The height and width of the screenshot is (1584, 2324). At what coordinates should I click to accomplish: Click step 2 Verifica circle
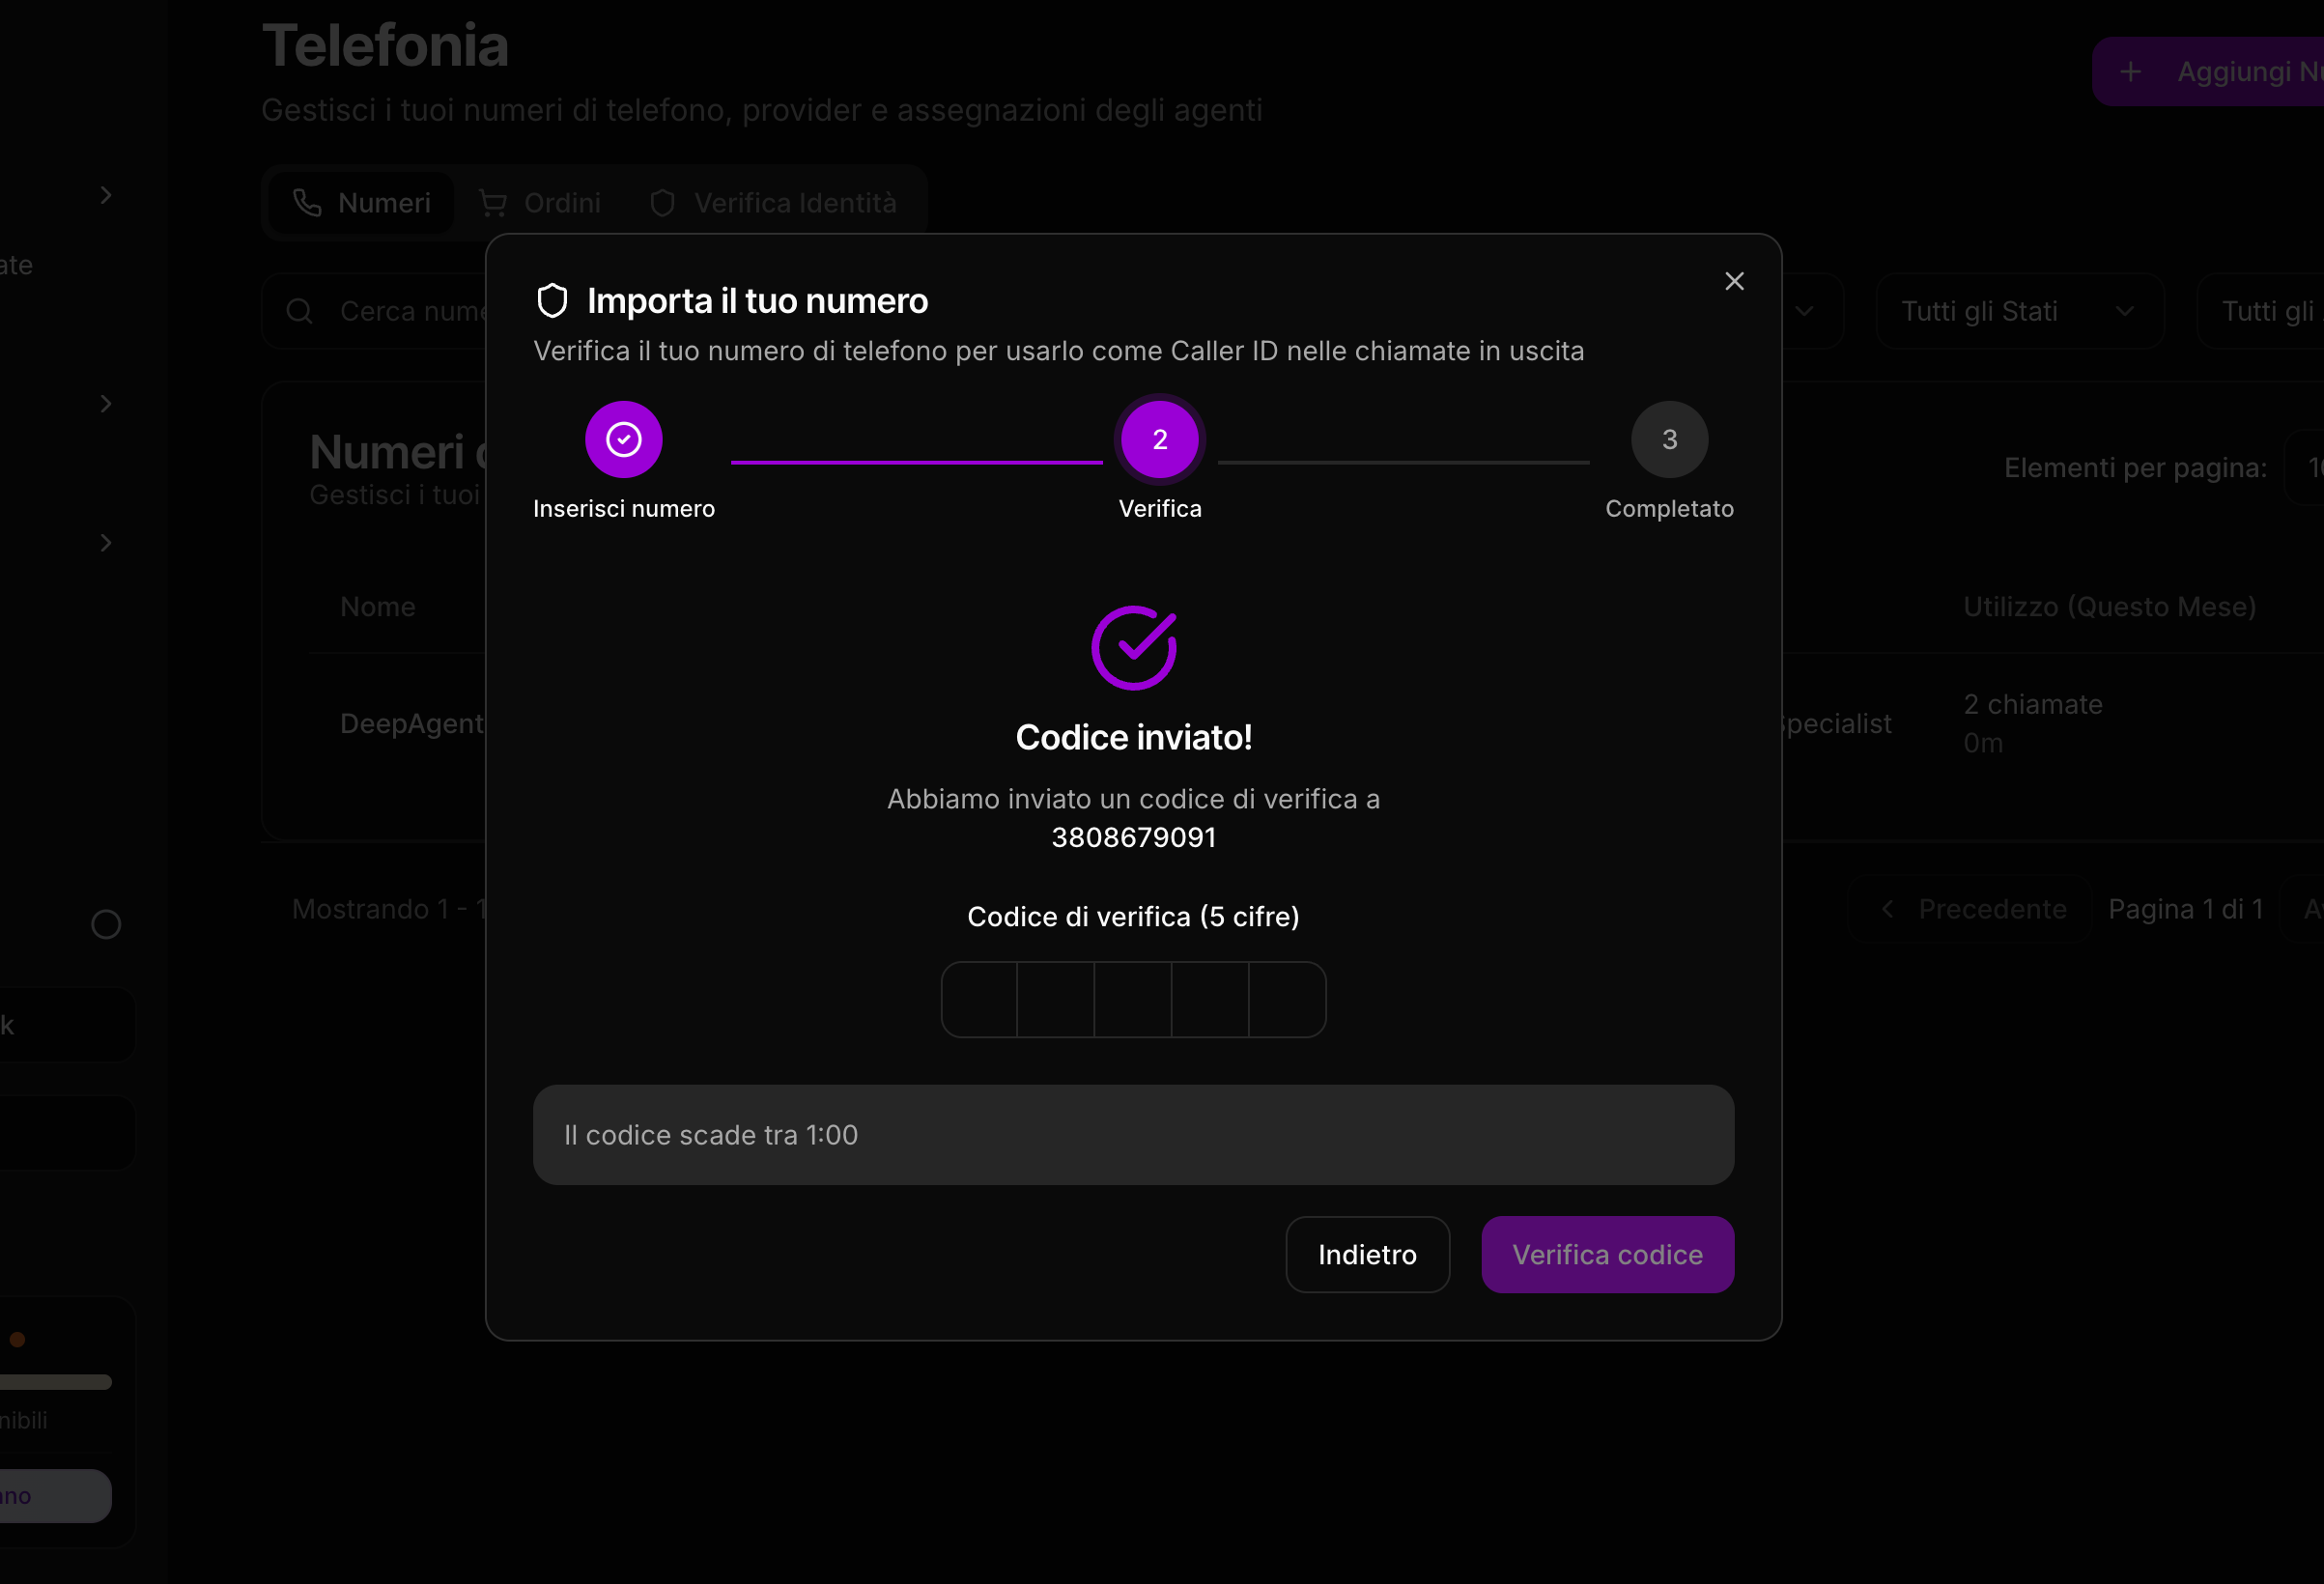(1159, 439)
